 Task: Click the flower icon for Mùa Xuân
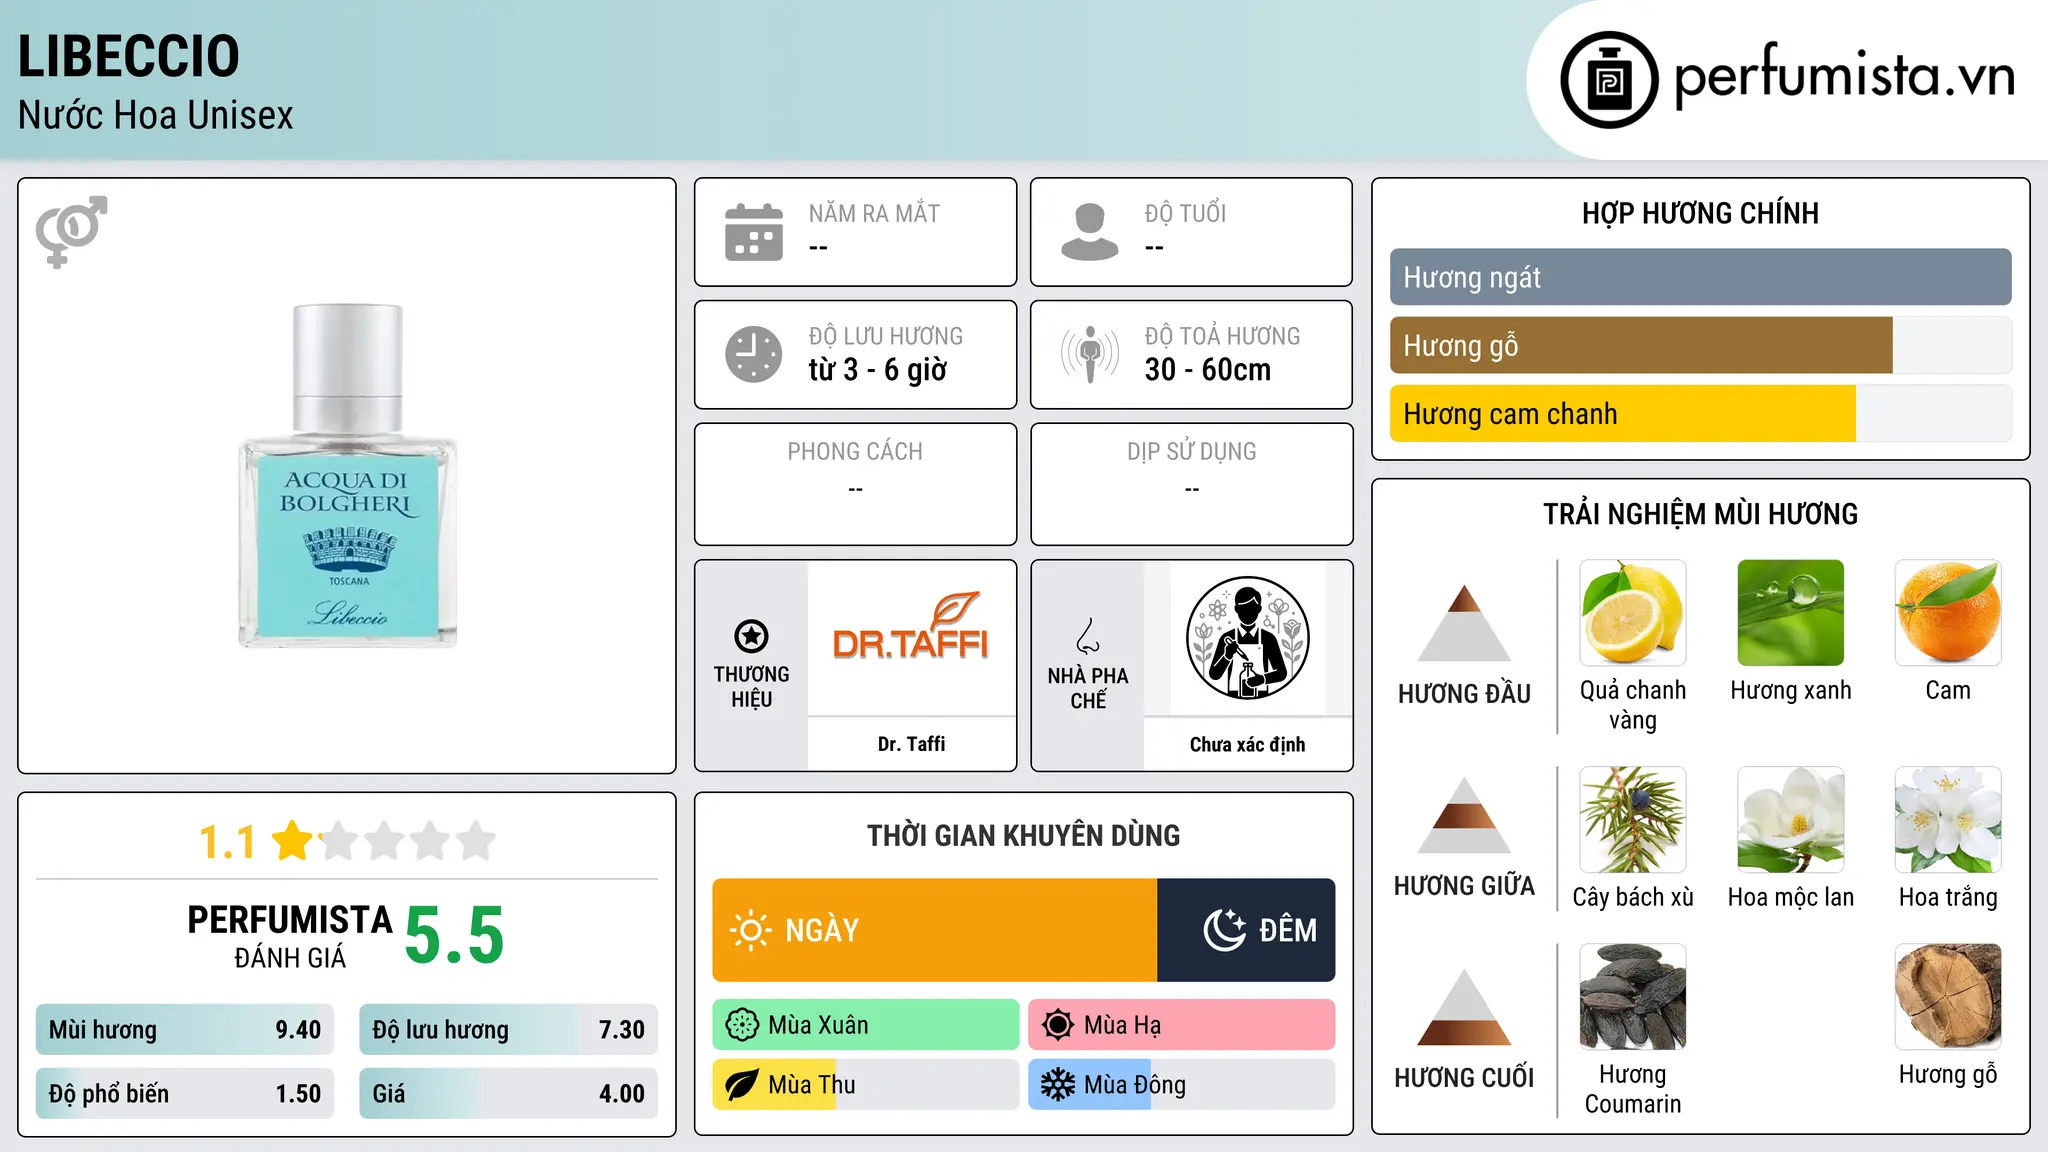742,1025
